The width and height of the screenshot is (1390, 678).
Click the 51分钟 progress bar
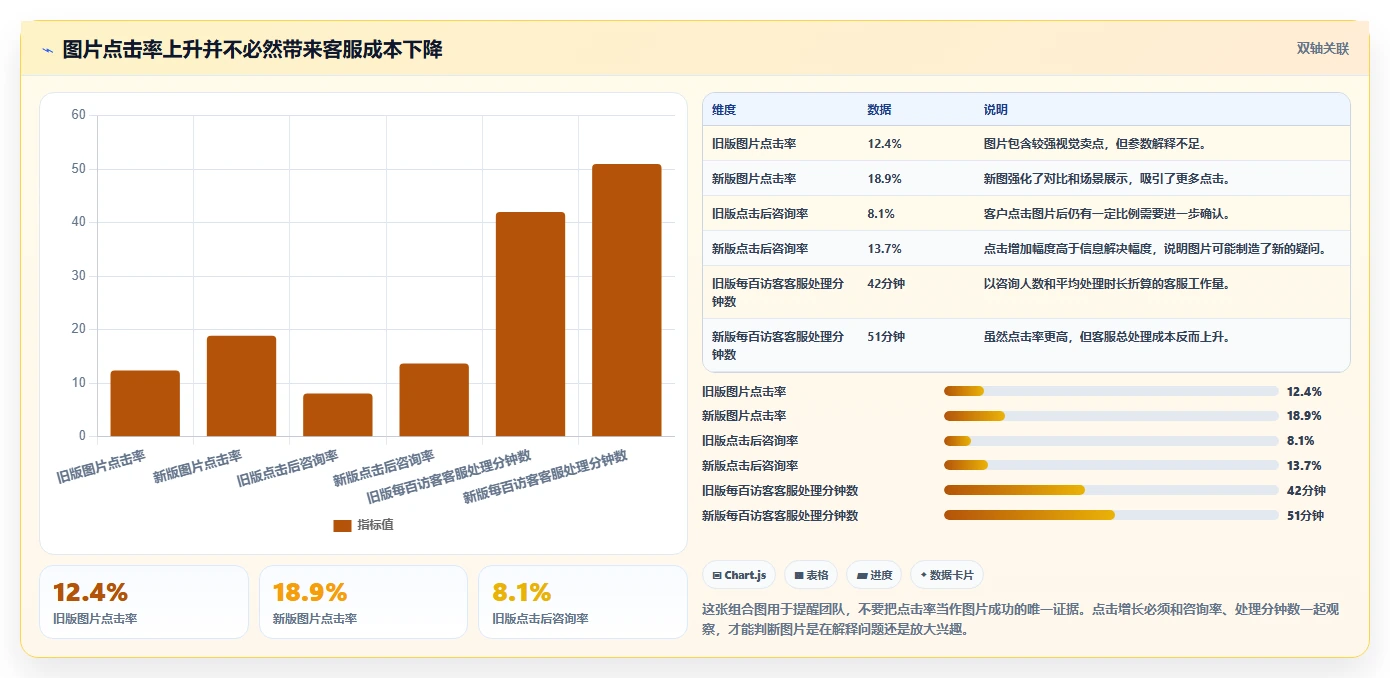pos(1111,515)
